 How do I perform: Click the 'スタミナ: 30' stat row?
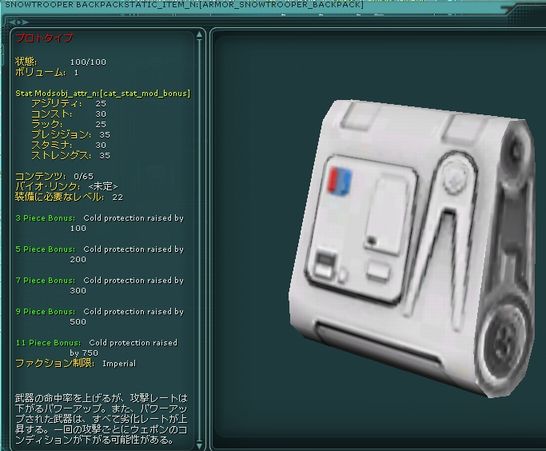click(69, 145)
